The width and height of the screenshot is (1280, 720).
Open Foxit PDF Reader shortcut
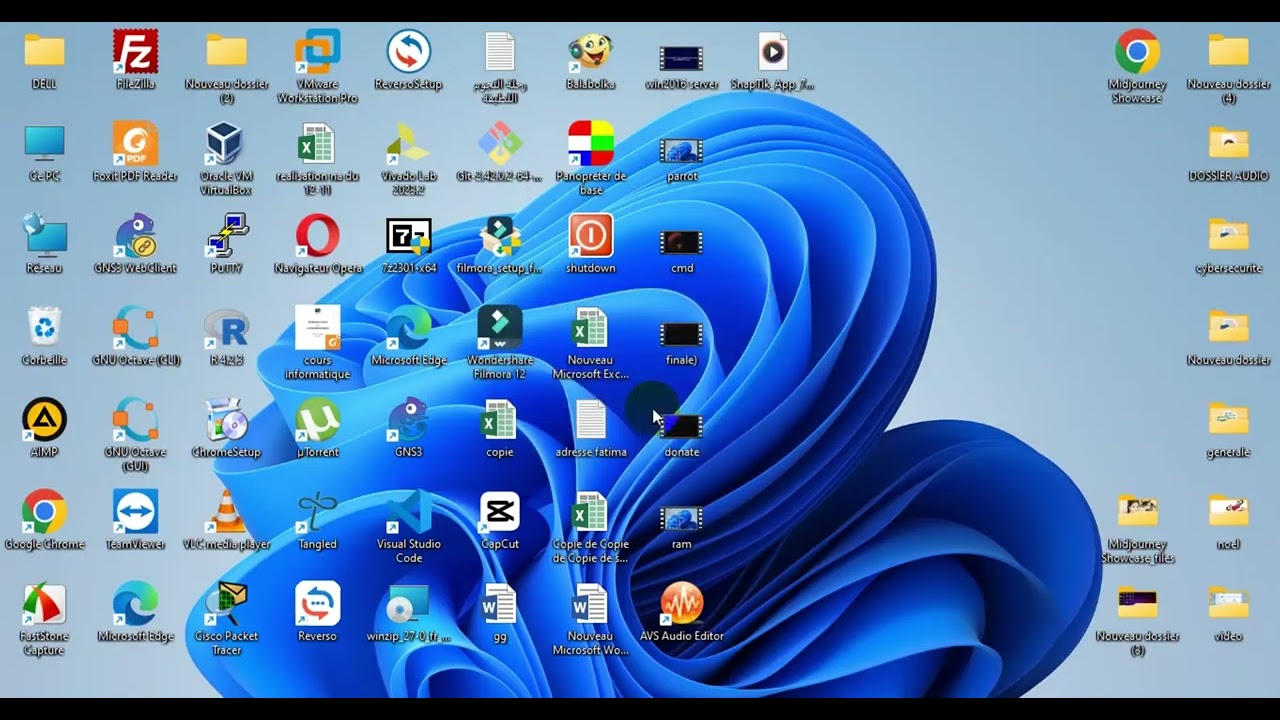(x=135, y=144)
